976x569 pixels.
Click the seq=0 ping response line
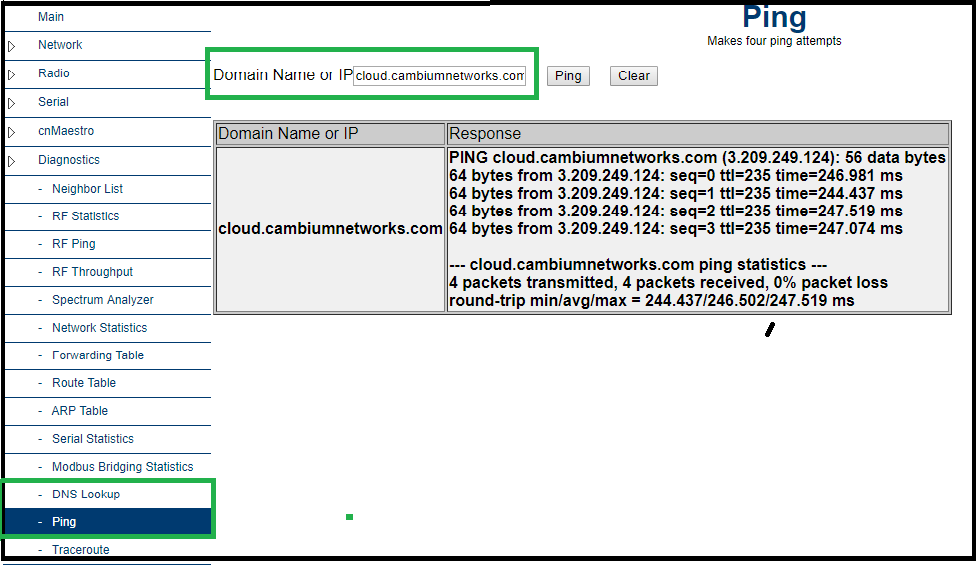click(x=675, y=176)
